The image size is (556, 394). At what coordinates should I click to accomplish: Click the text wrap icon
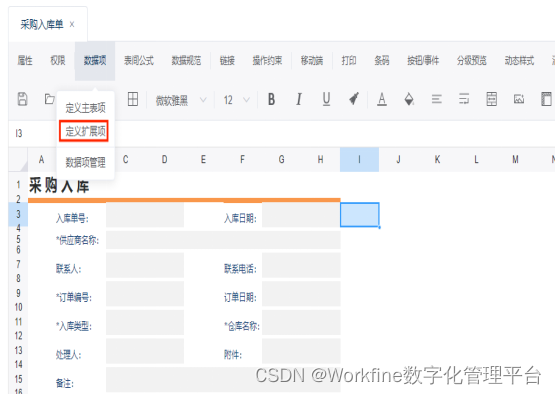tap(464, 99)
